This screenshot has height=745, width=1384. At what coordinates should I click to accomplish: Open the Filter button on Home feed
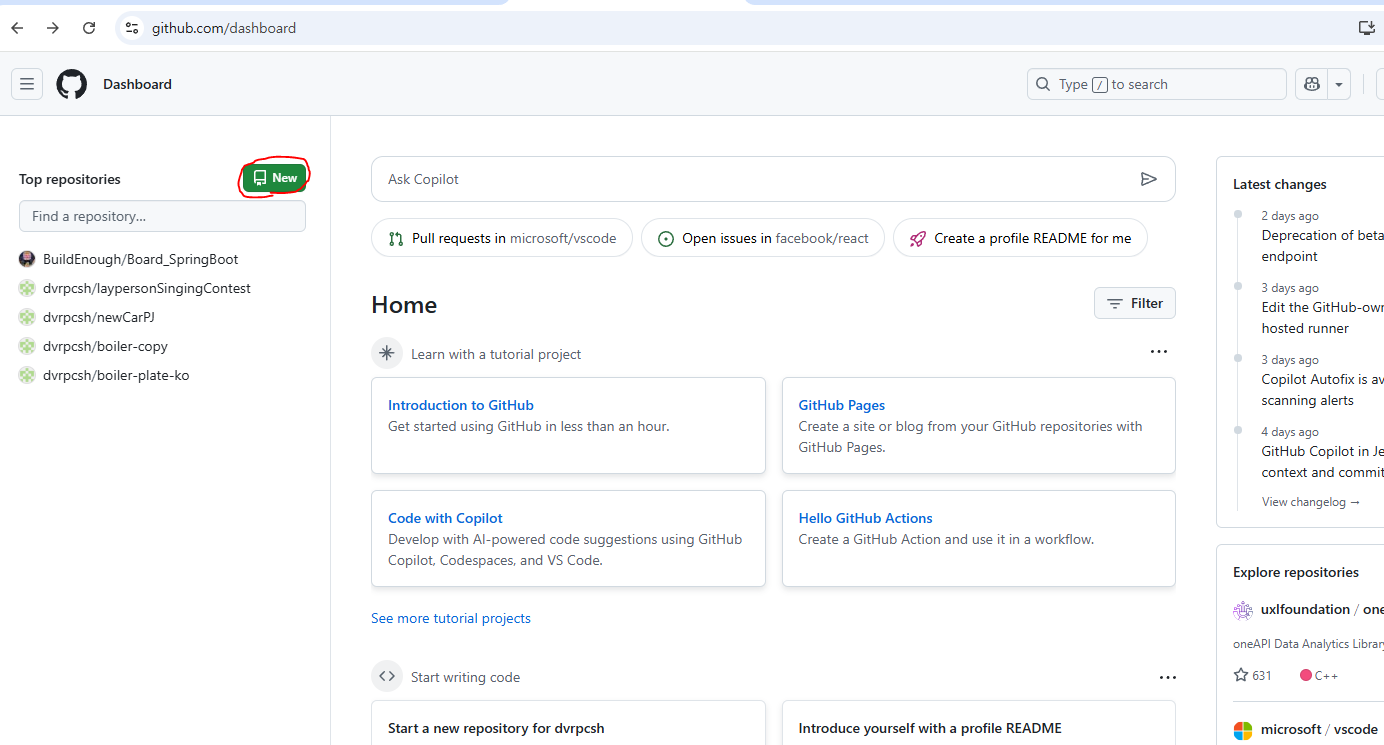(x=1135, y=303)
